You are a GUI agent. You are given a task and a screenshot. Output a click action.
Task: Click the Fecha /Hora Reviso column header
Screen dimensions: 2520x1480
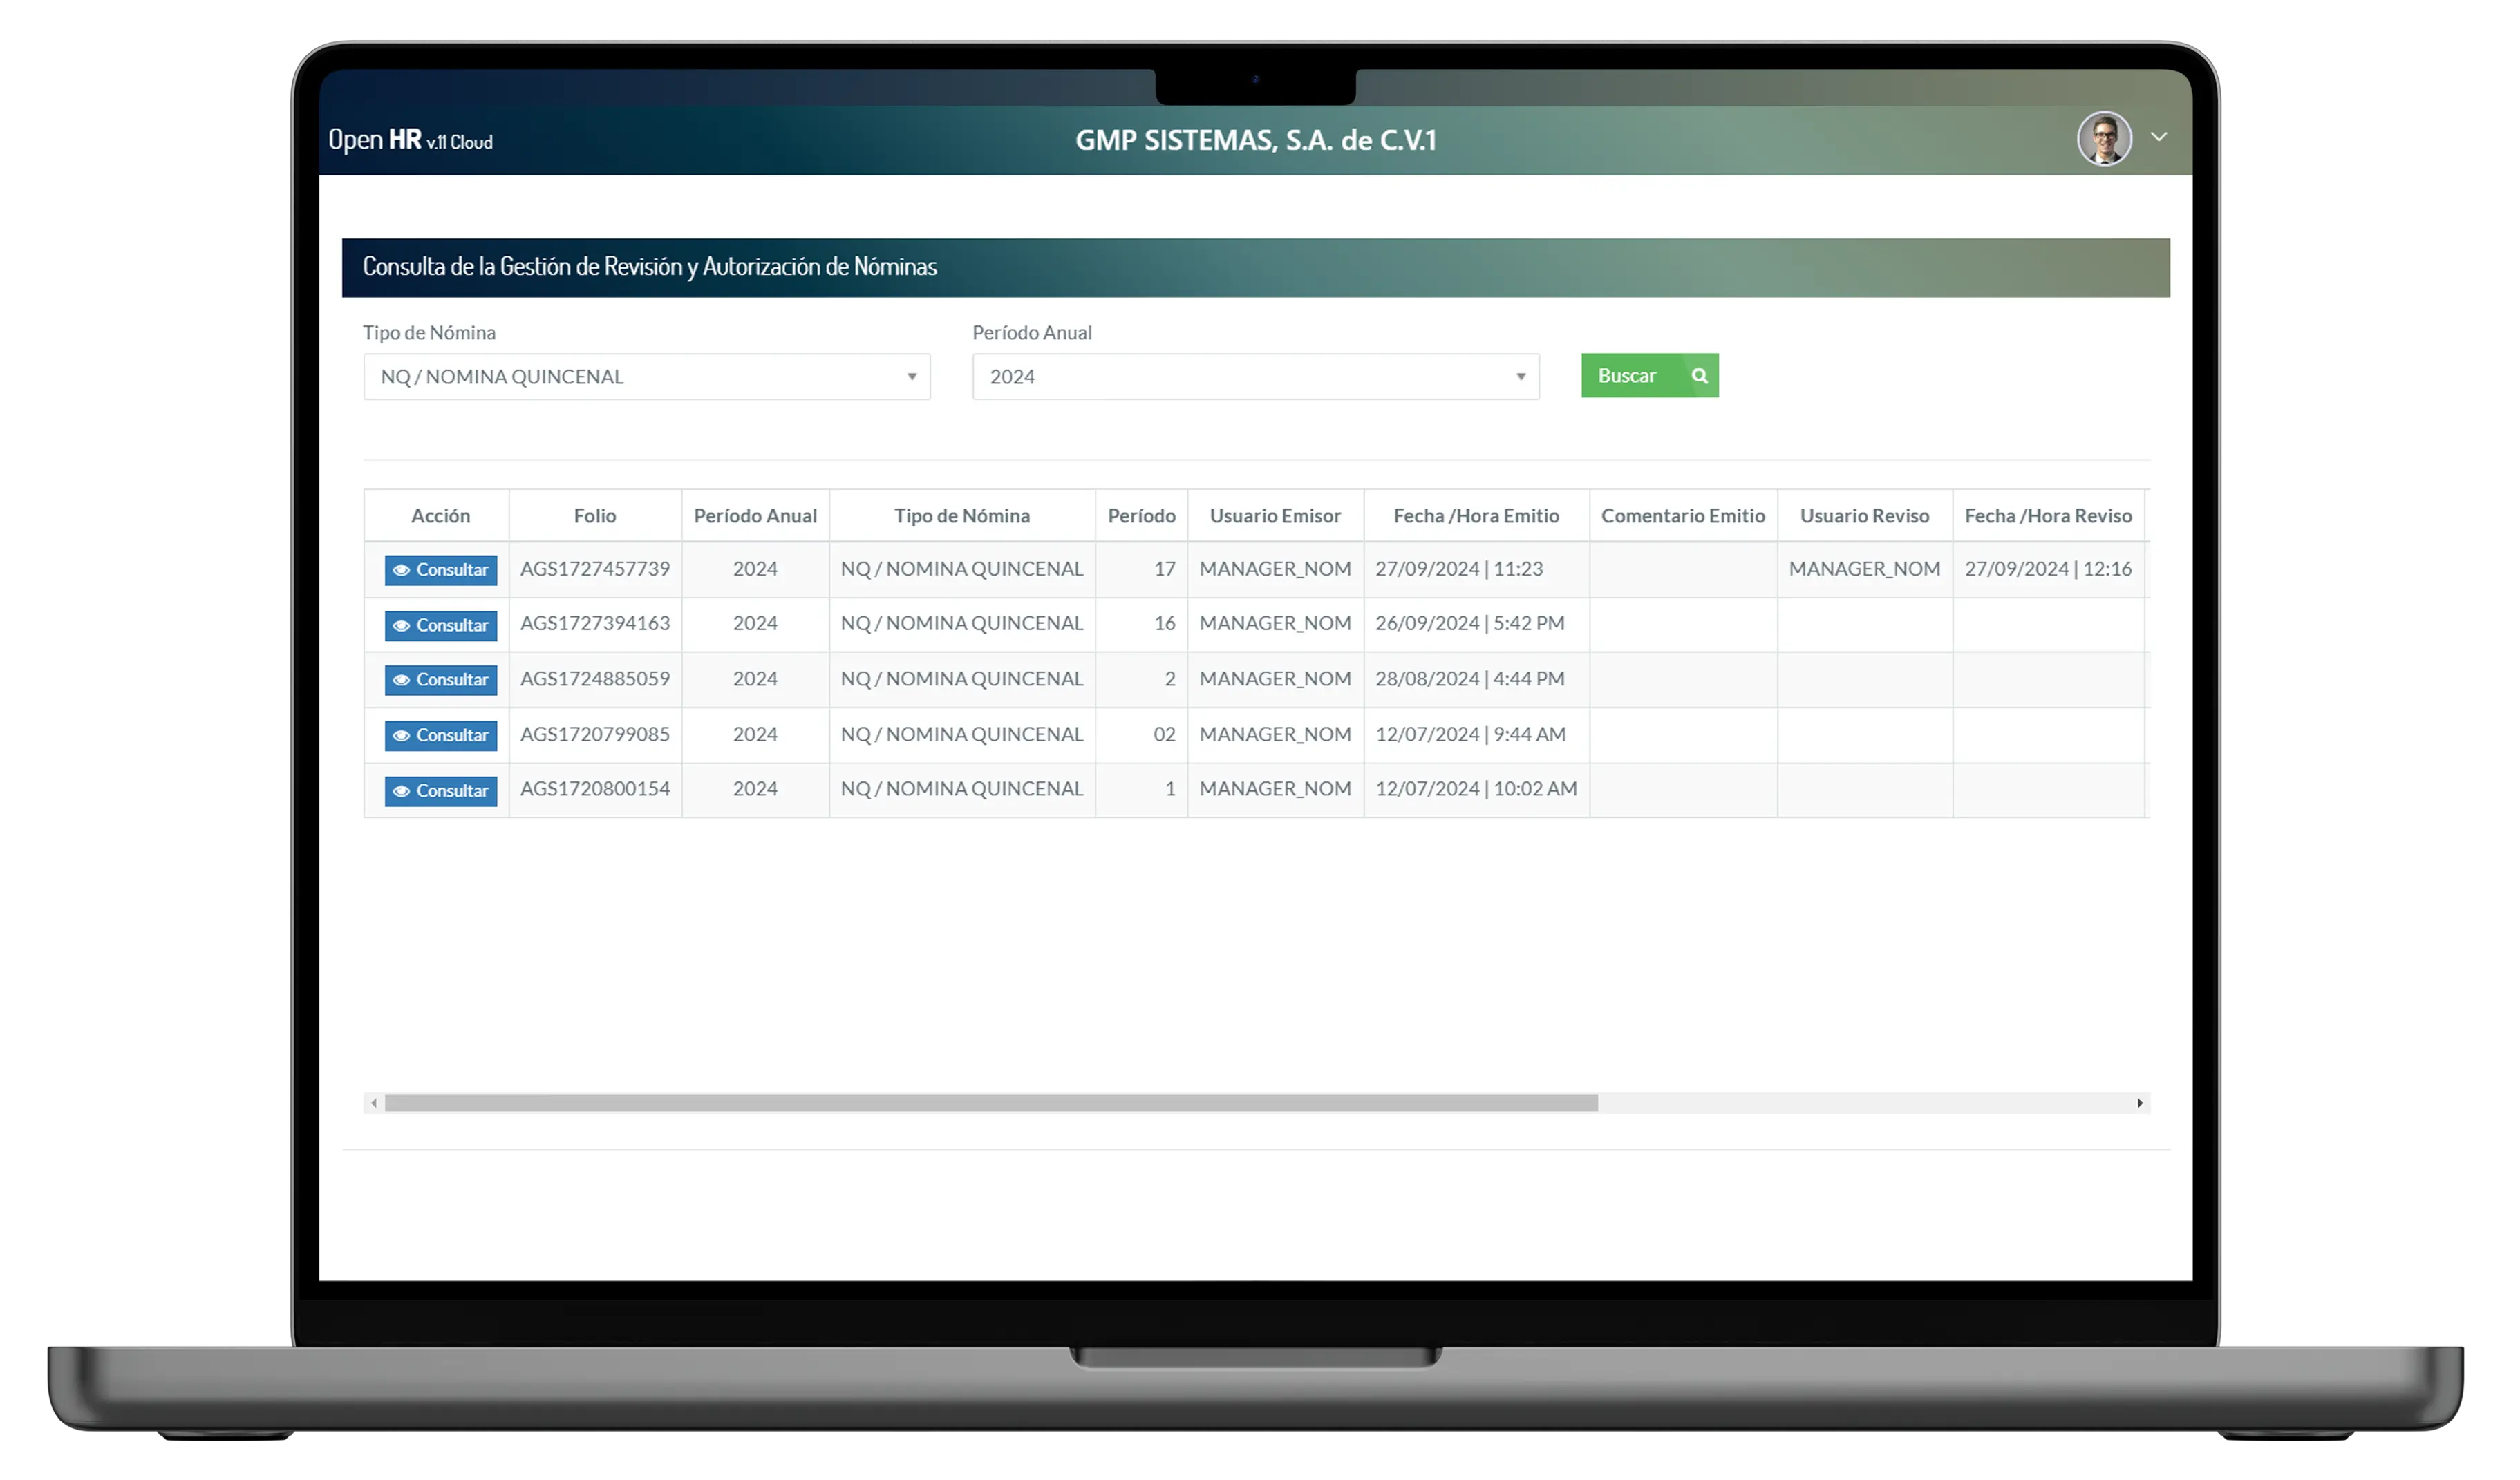pos(2048,516)
